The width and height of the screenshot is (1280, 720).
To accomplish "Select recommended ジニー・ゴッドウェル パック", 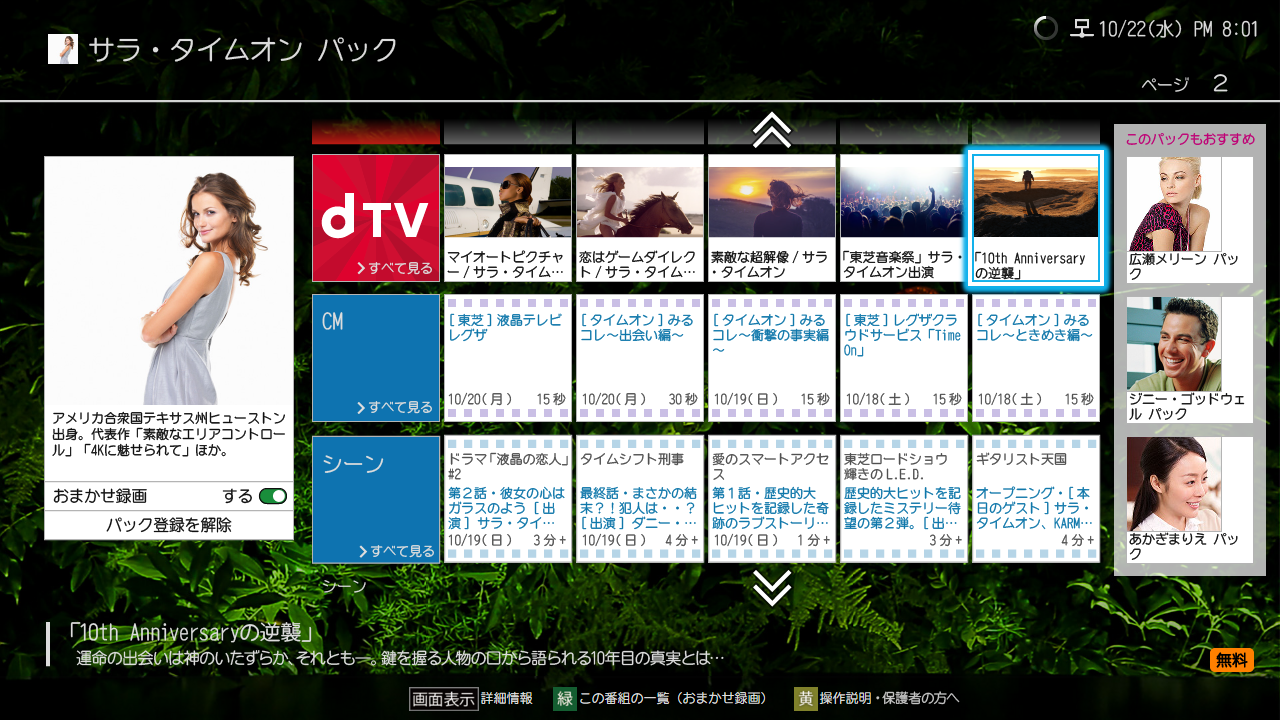I will (x=1190, y=359).
